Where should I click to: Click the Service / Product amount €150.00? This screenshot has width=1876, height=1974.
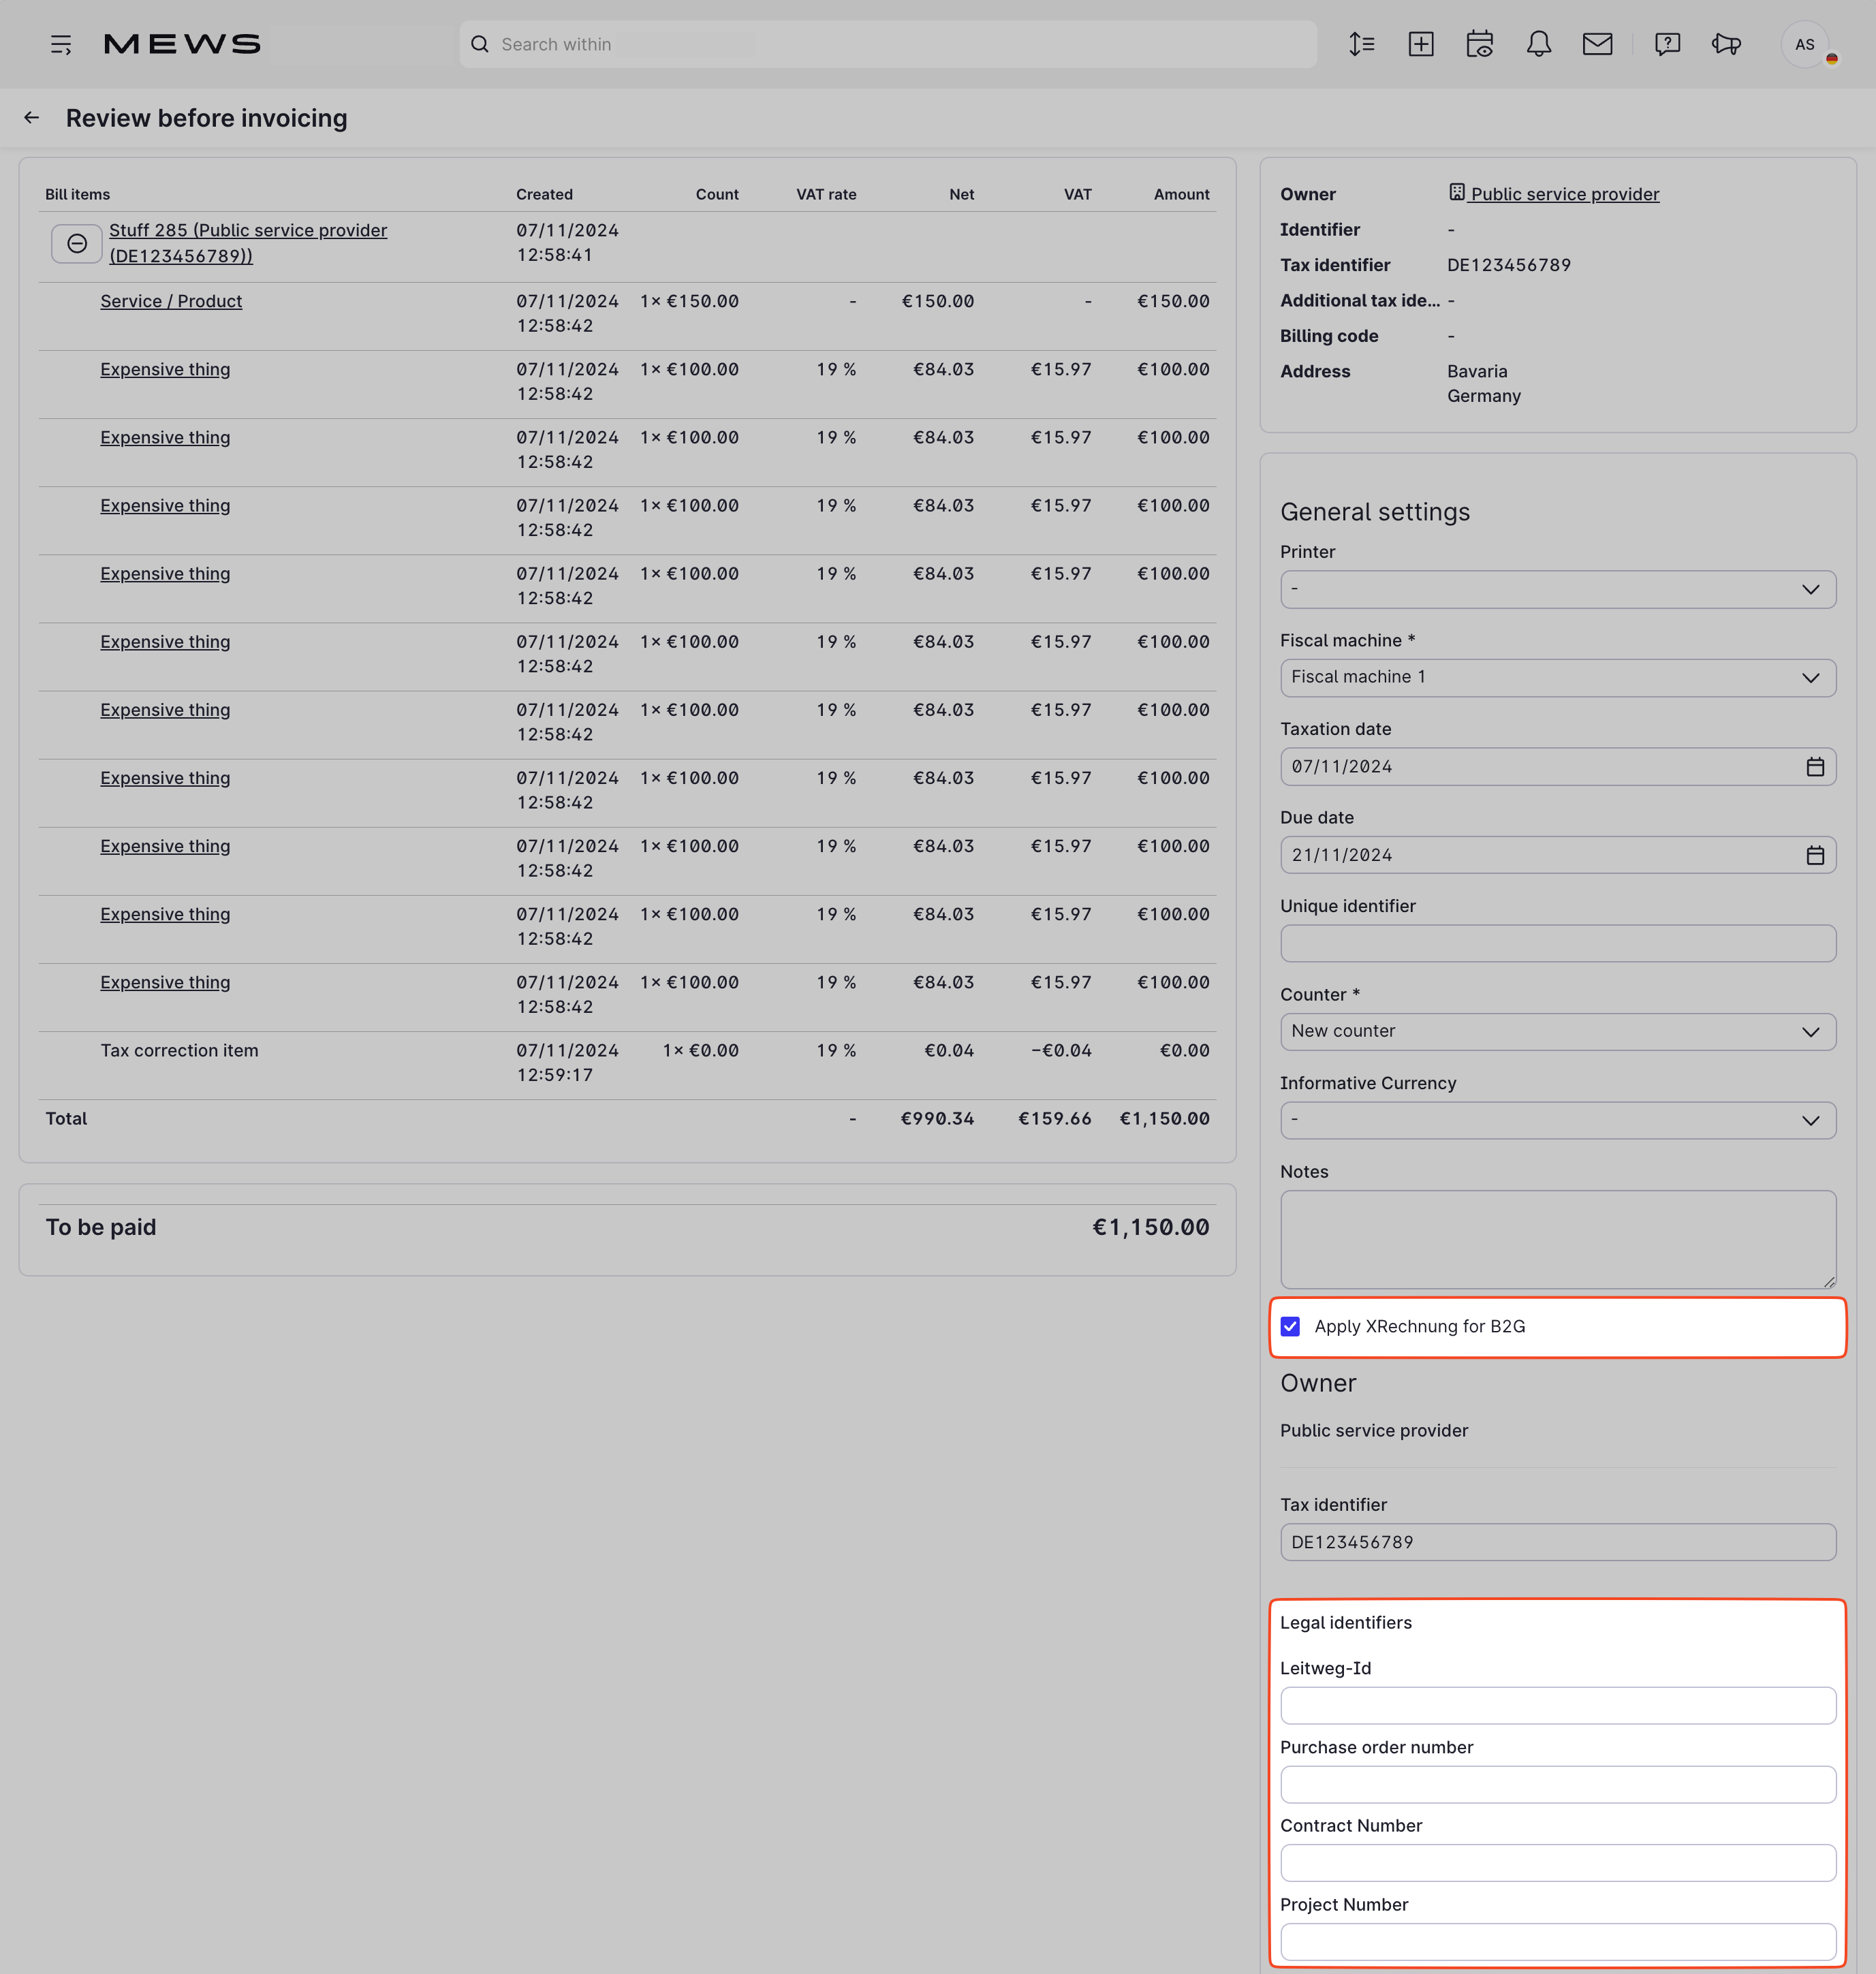1173,301
